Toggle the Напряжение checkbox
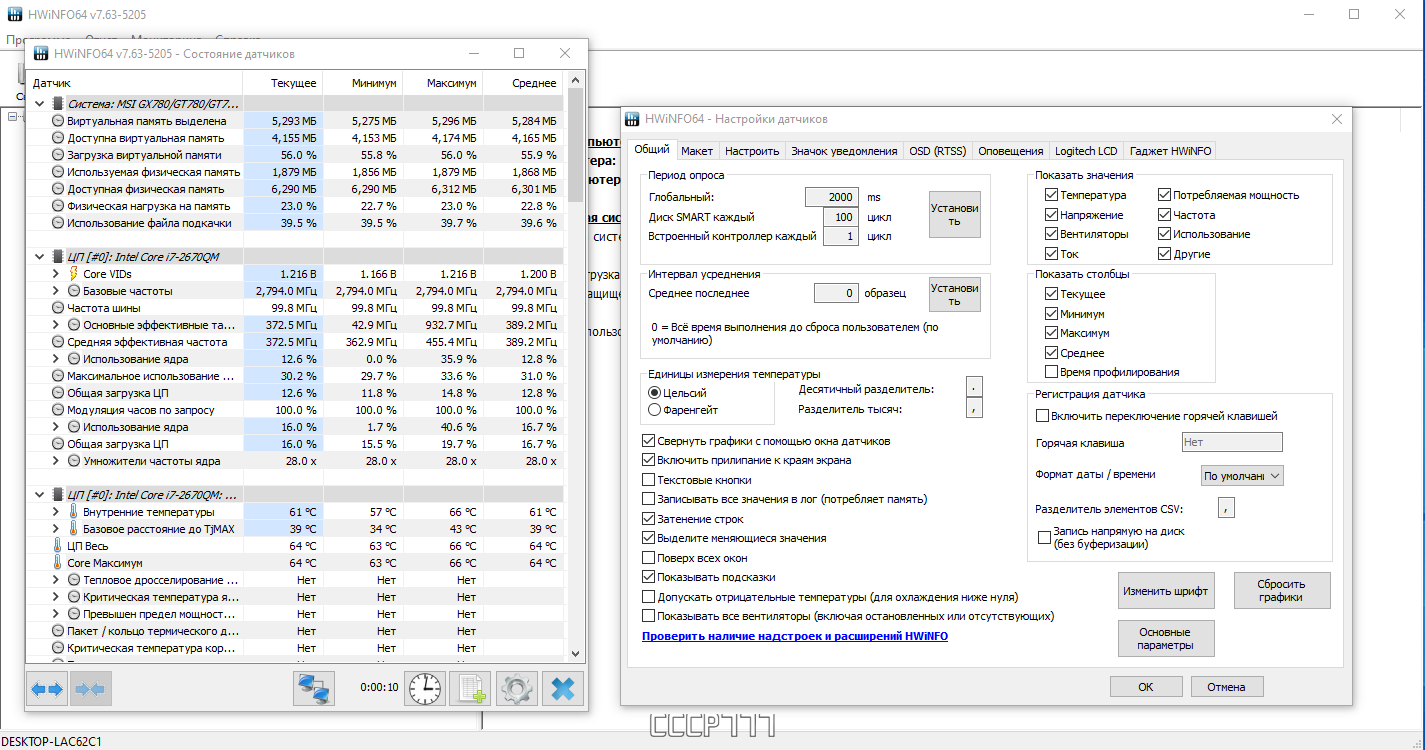The image size is (1425, 750). 1051,214
